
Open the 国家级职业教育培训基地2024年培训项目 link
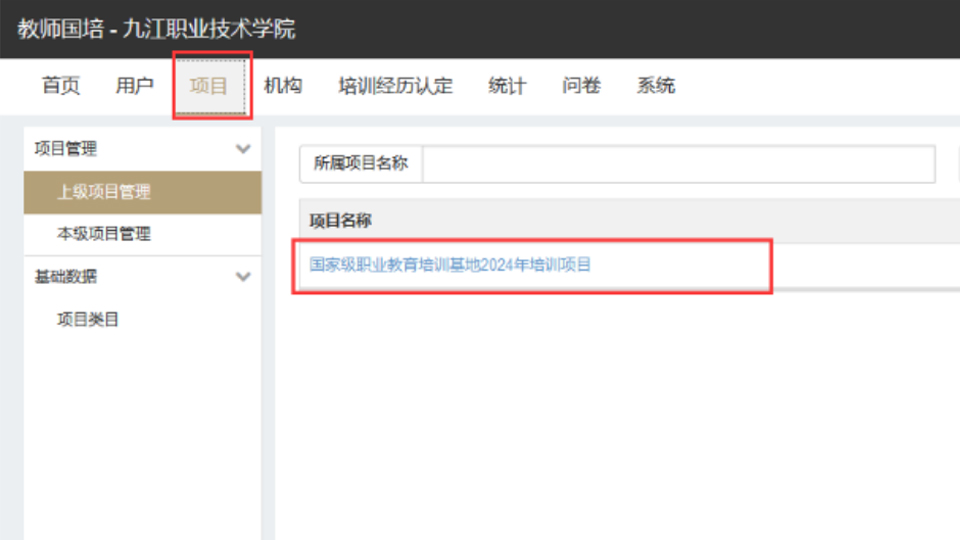point(450,265)
